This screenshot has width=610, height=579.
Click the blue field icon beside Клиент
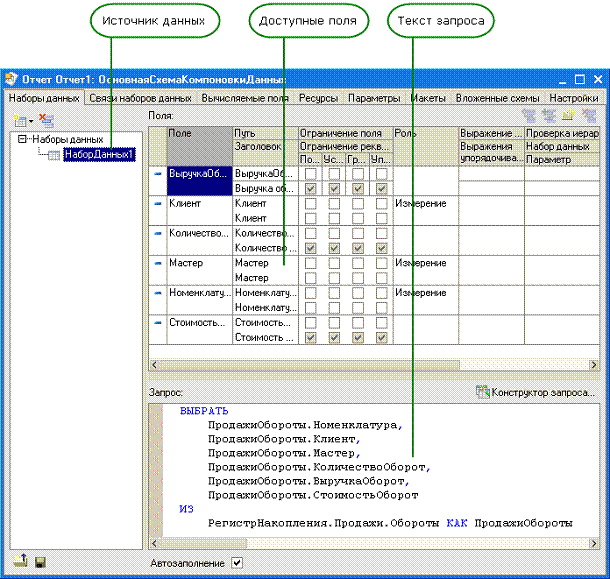coord(157,203)
